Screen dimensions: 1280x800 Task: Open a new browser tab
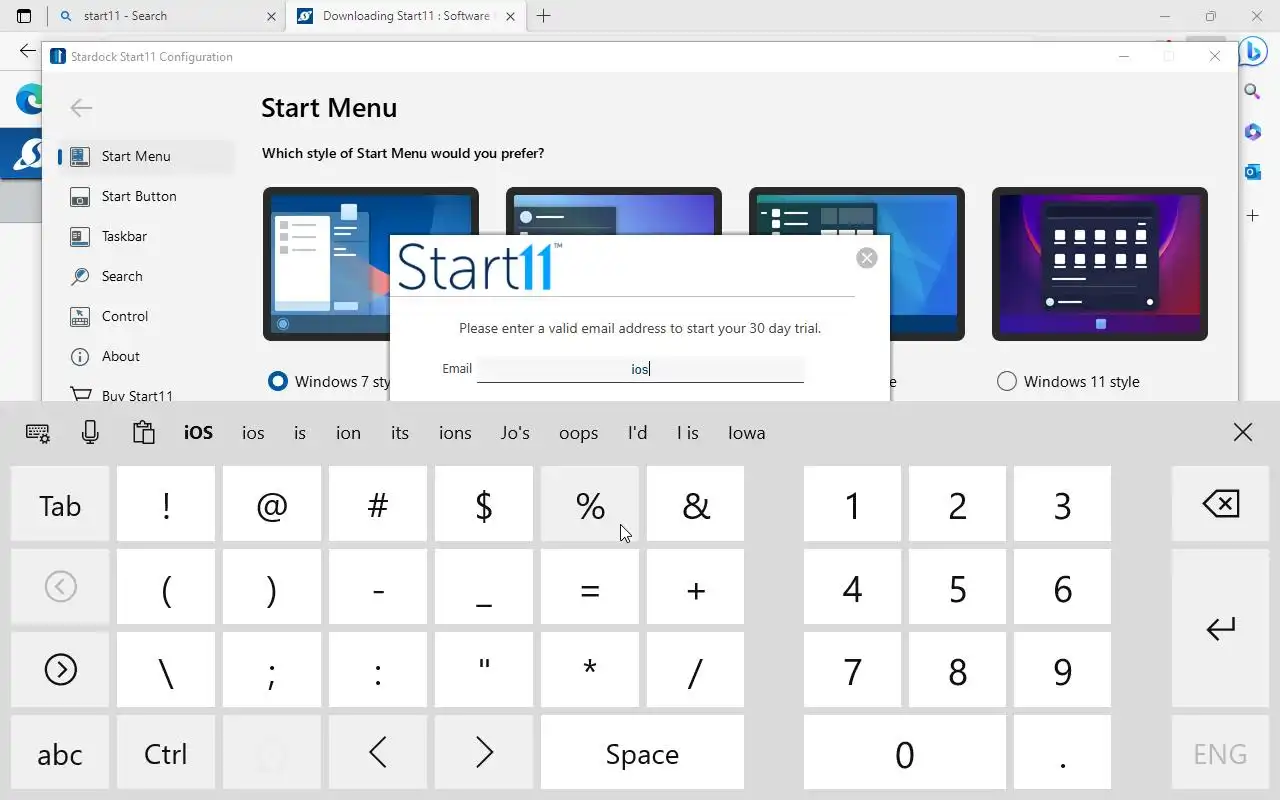[543, 16]
